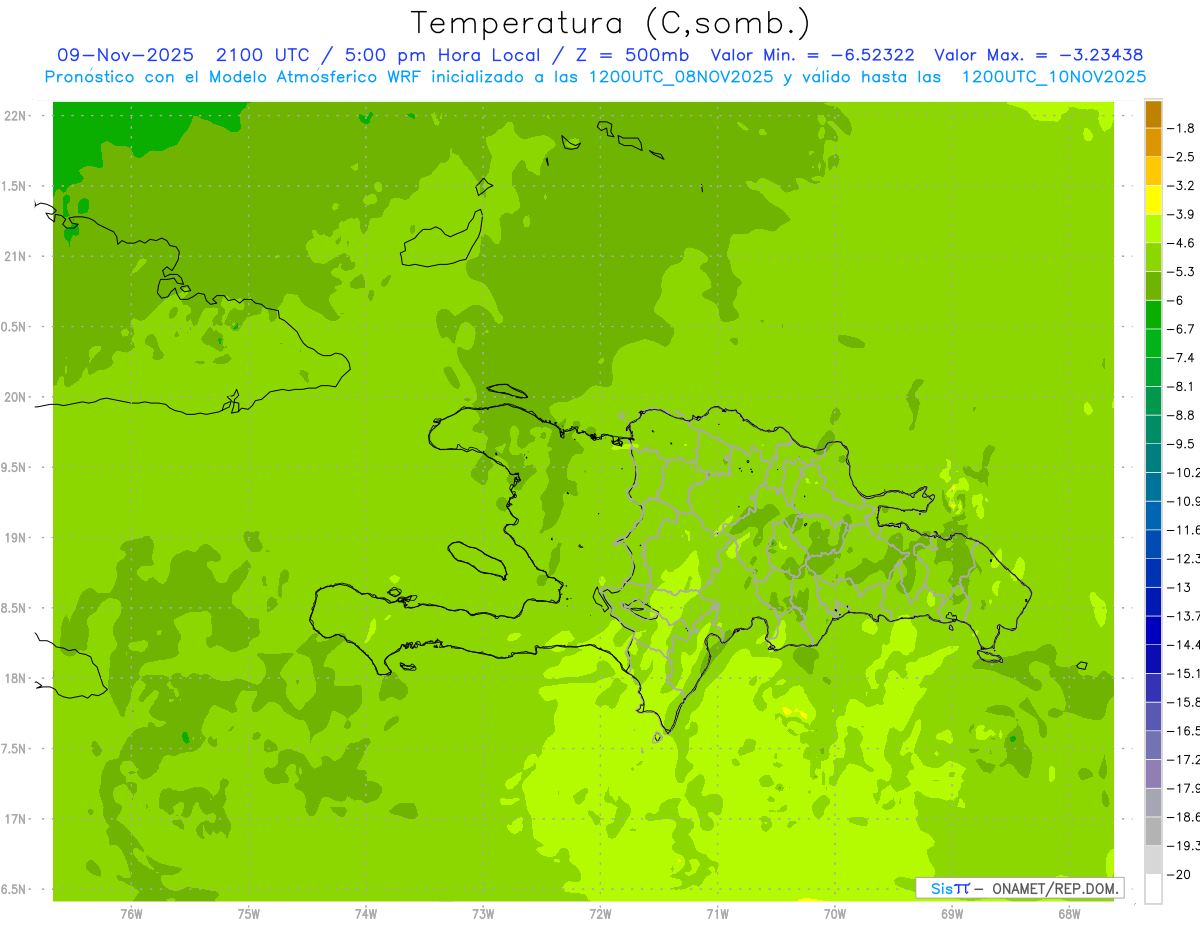Pick the lime swatch between -3.9 and -4.6

click(1153, 228)
